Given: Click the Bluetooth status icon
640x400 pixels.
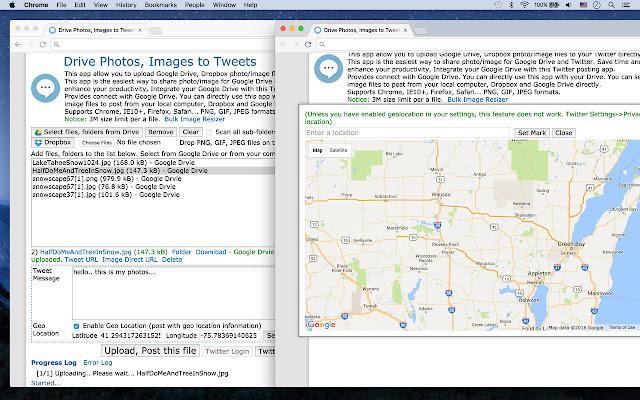Looking at the screenshot, I should coord(511,5).
